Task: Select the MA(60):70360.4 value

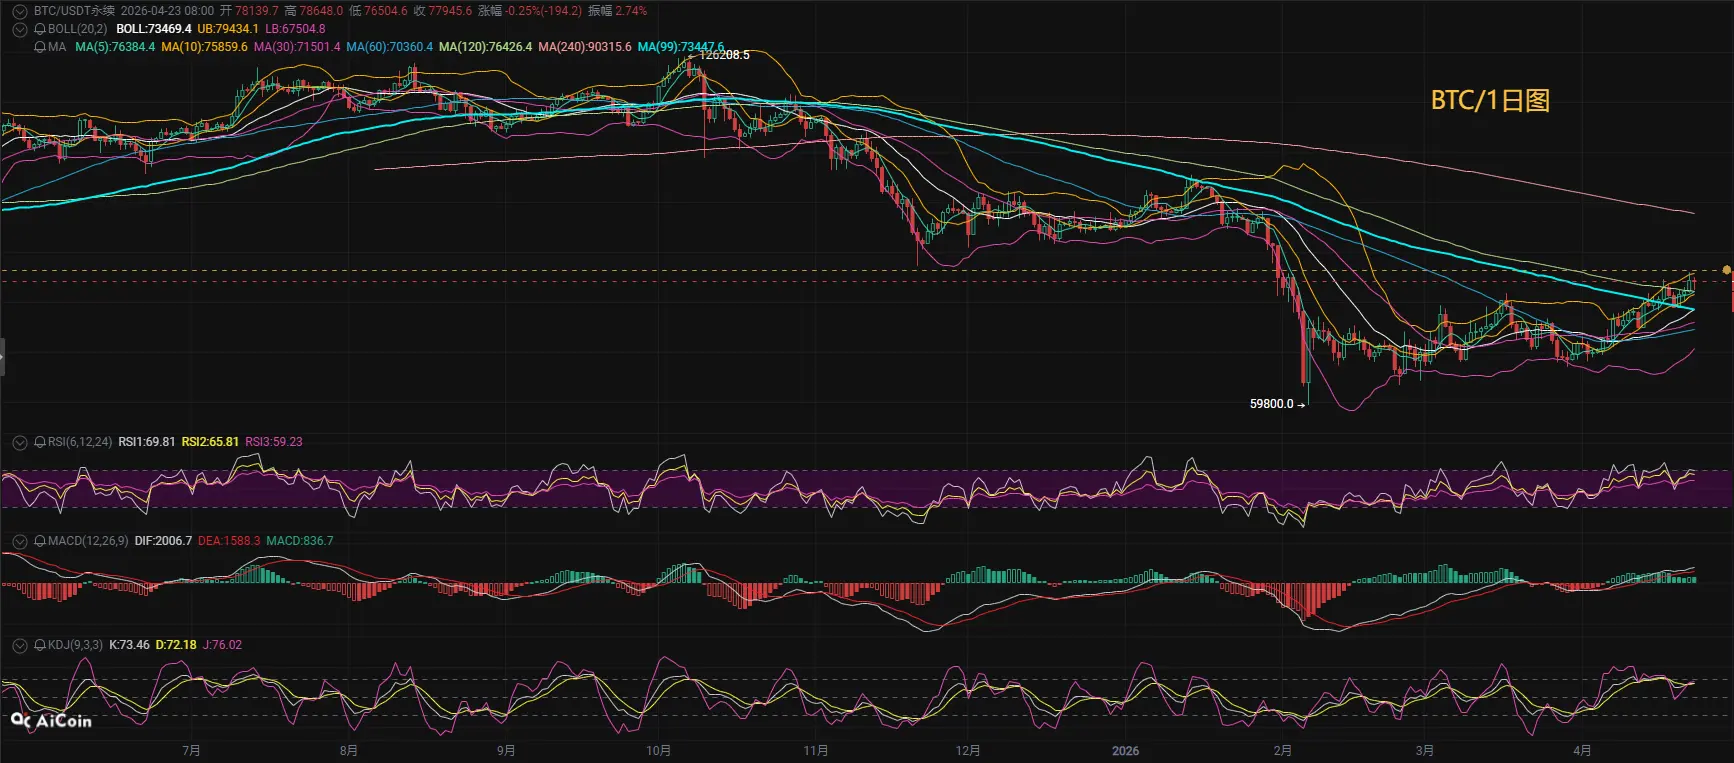Action: (390, 47)
